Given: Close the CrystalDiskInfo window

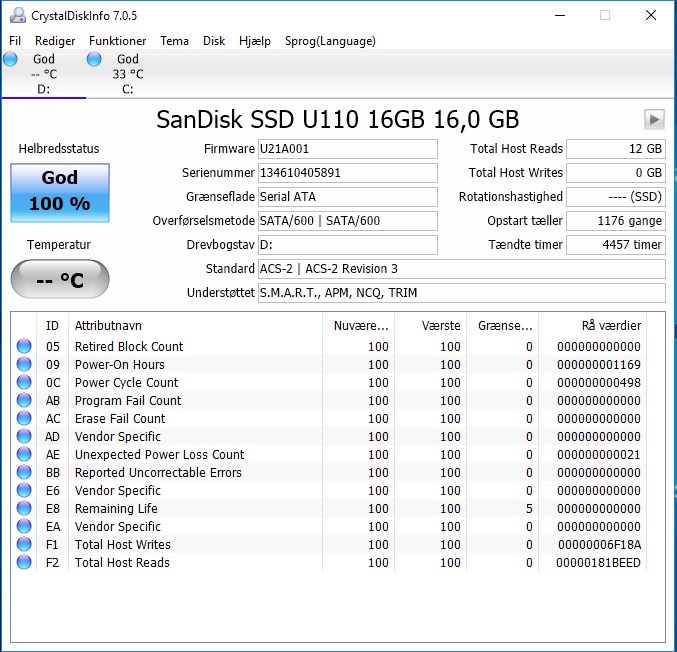Looking at the screenshot, I should coord(651,16).
